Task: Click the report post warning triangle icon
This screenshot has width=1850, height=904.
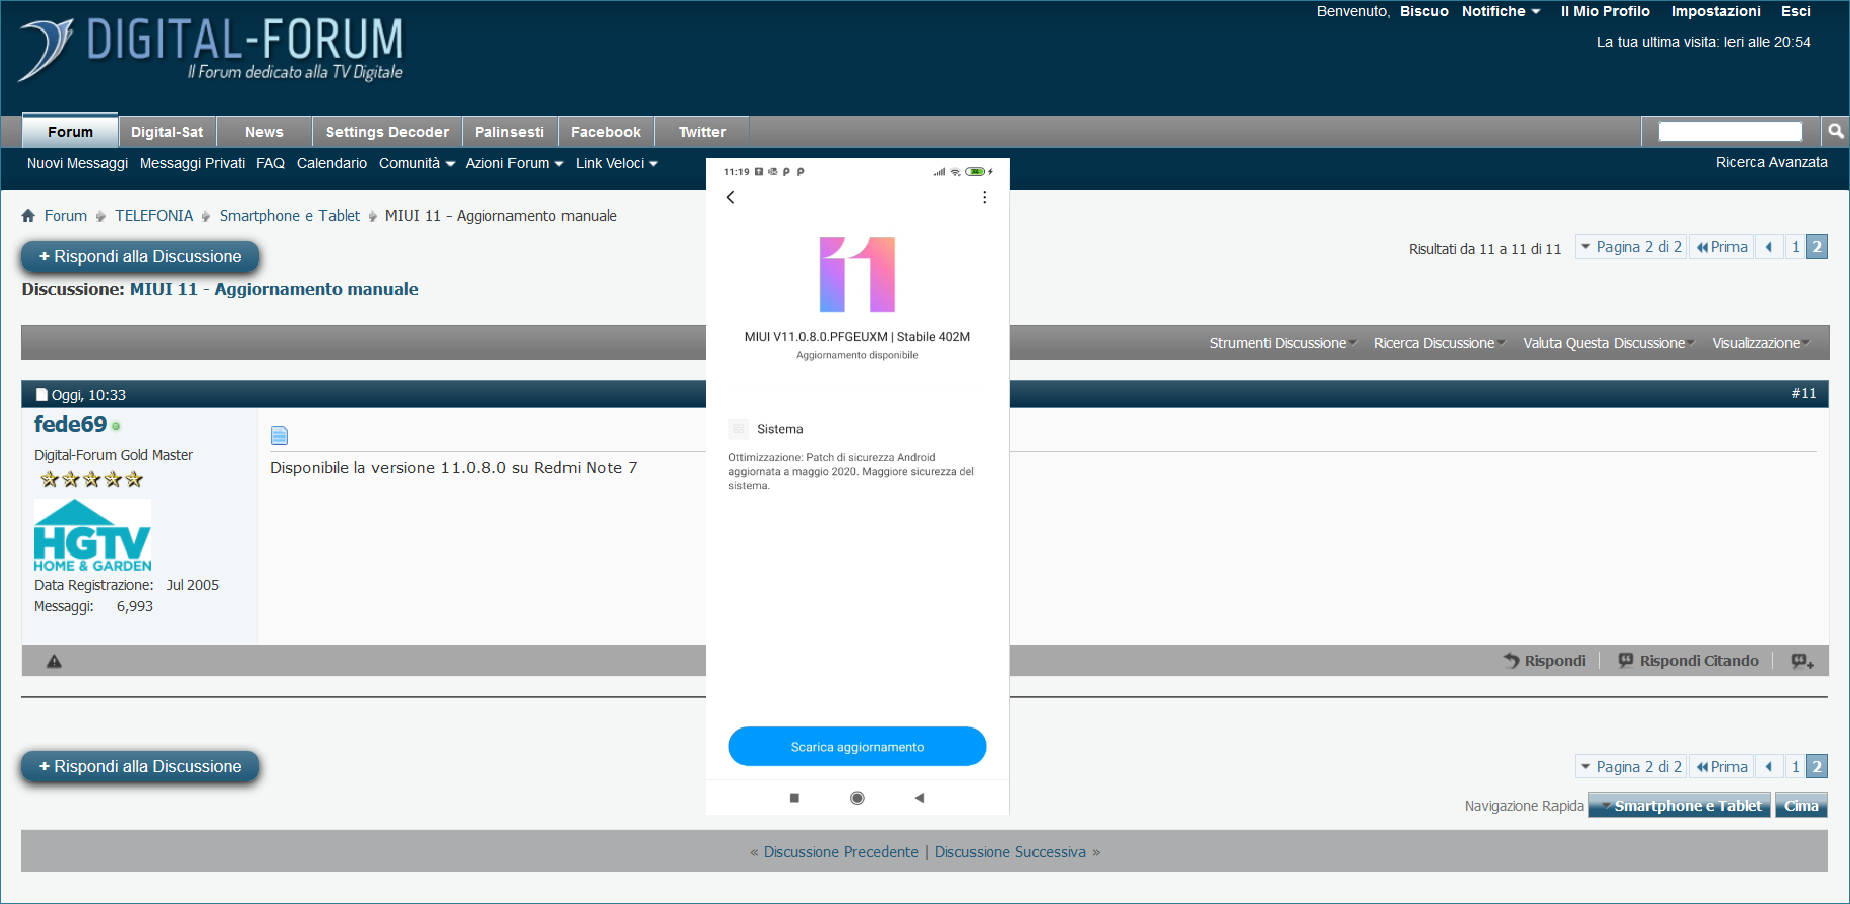Action: (x=54, y=661)
